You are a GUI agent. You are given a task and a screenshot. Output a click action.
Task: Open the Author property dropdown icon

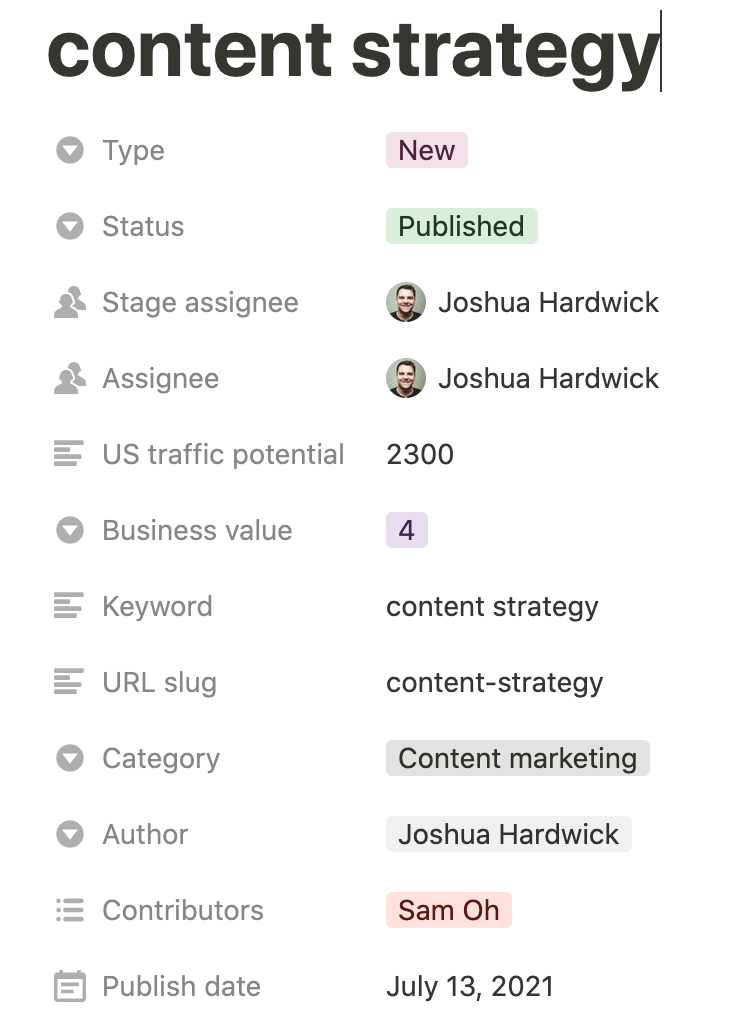[69, 835]
